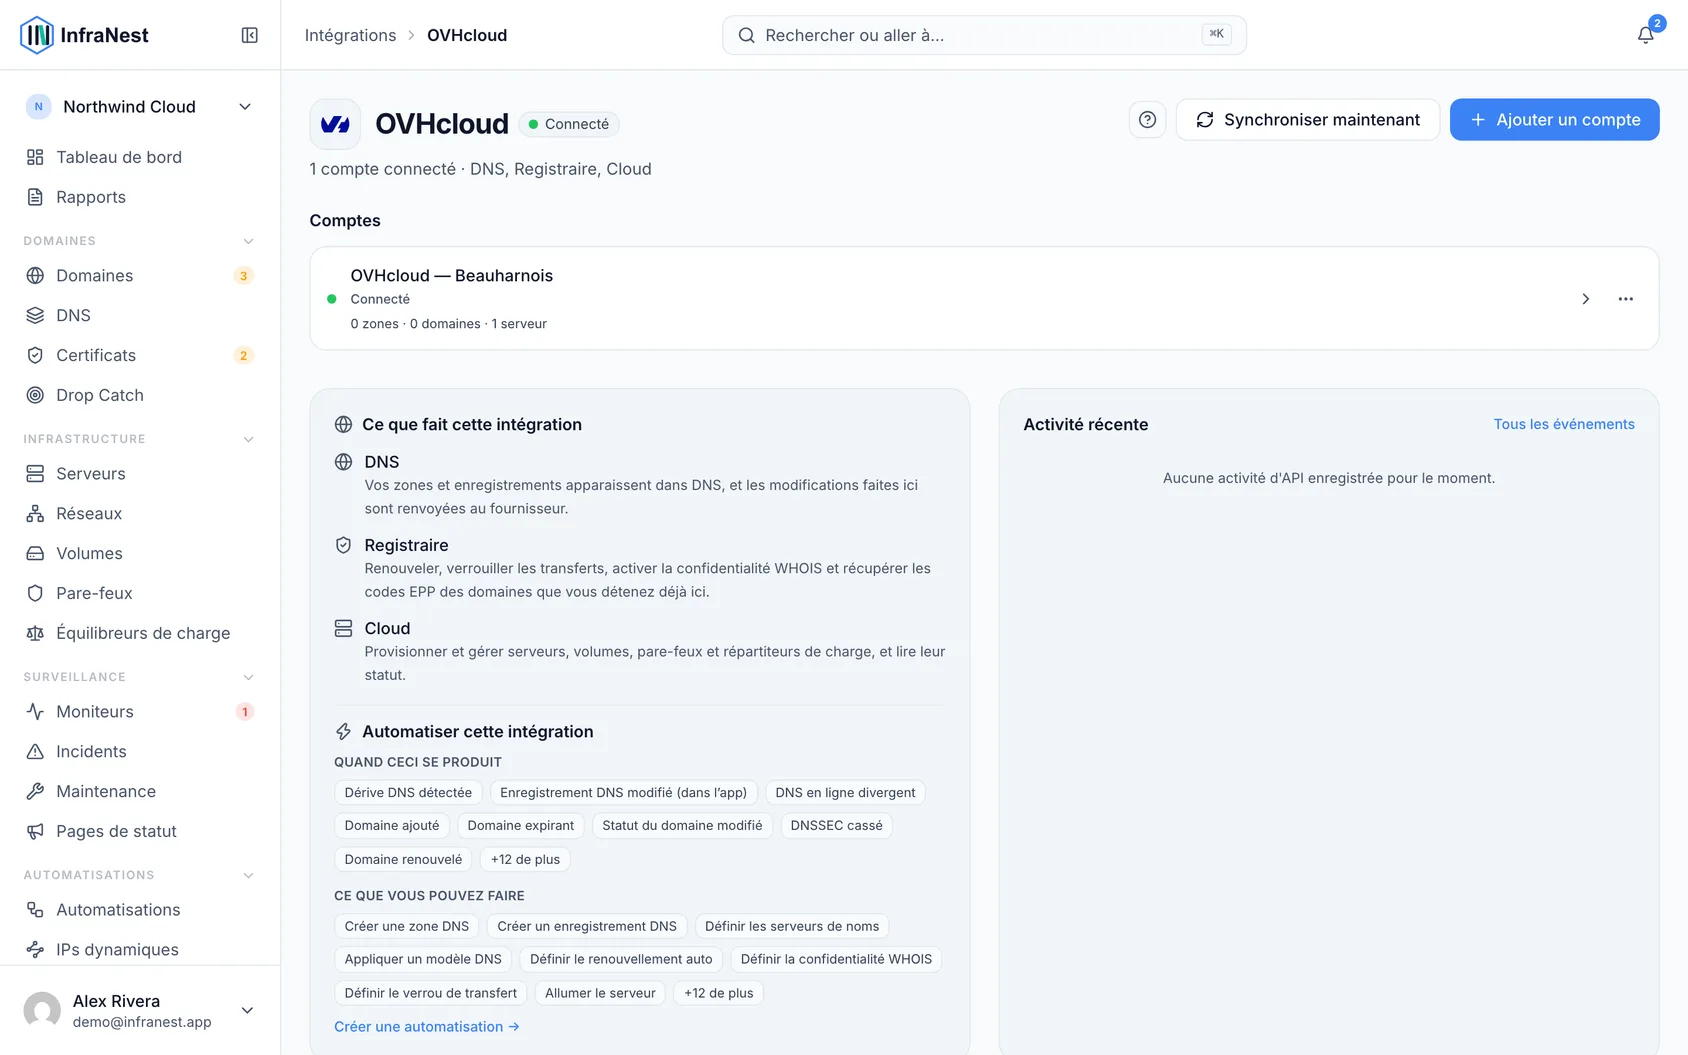Follow Créer une automatisation link
The height and width of the screenshot is (1055, 1688).
point(427,1027)
